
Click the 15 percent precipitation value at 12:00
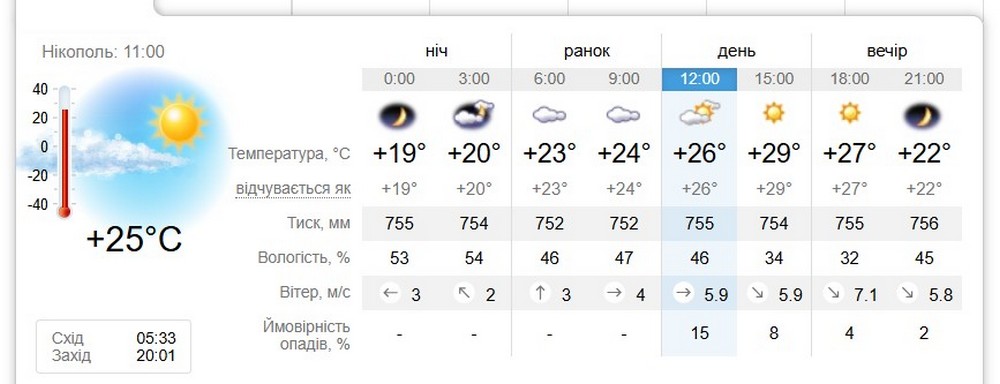pos(699,333)
